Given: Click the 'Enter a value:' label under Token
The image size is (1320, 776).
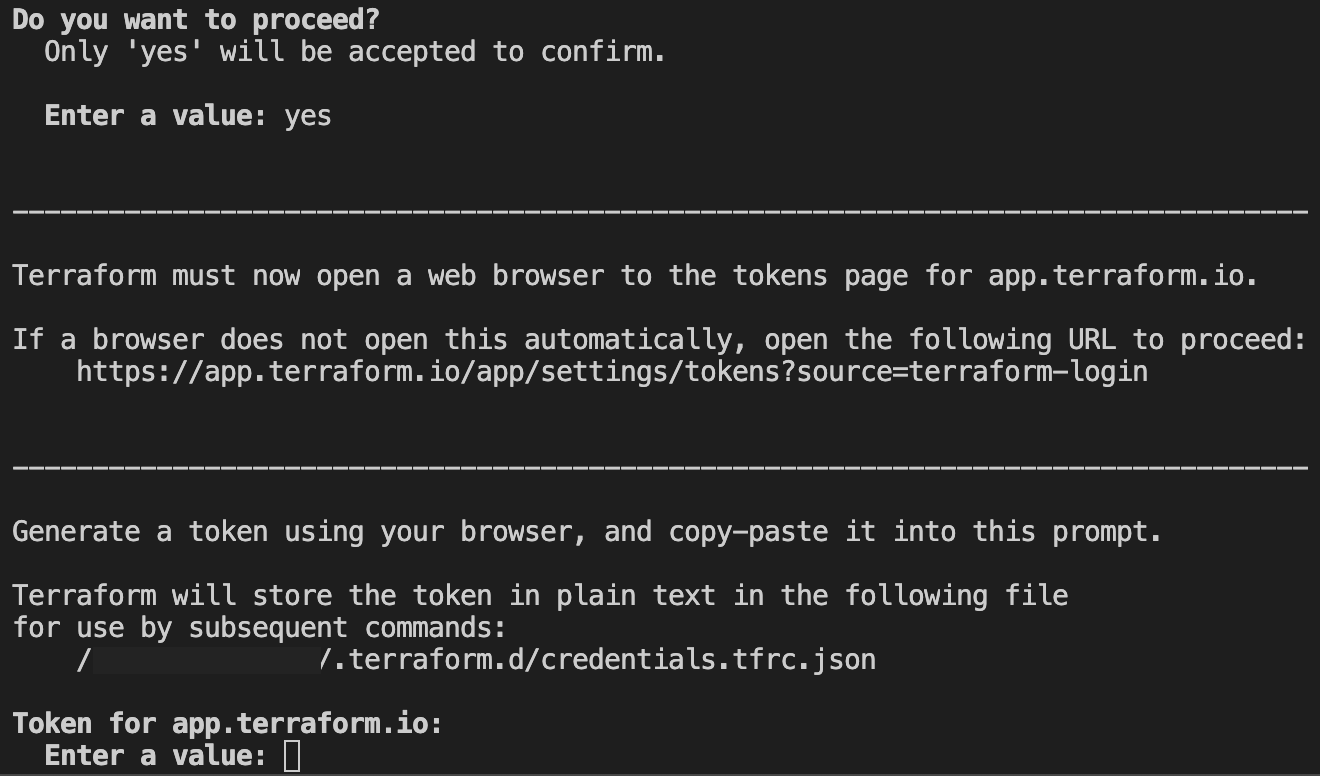Looking at the screenshot, I should [155, 756].
